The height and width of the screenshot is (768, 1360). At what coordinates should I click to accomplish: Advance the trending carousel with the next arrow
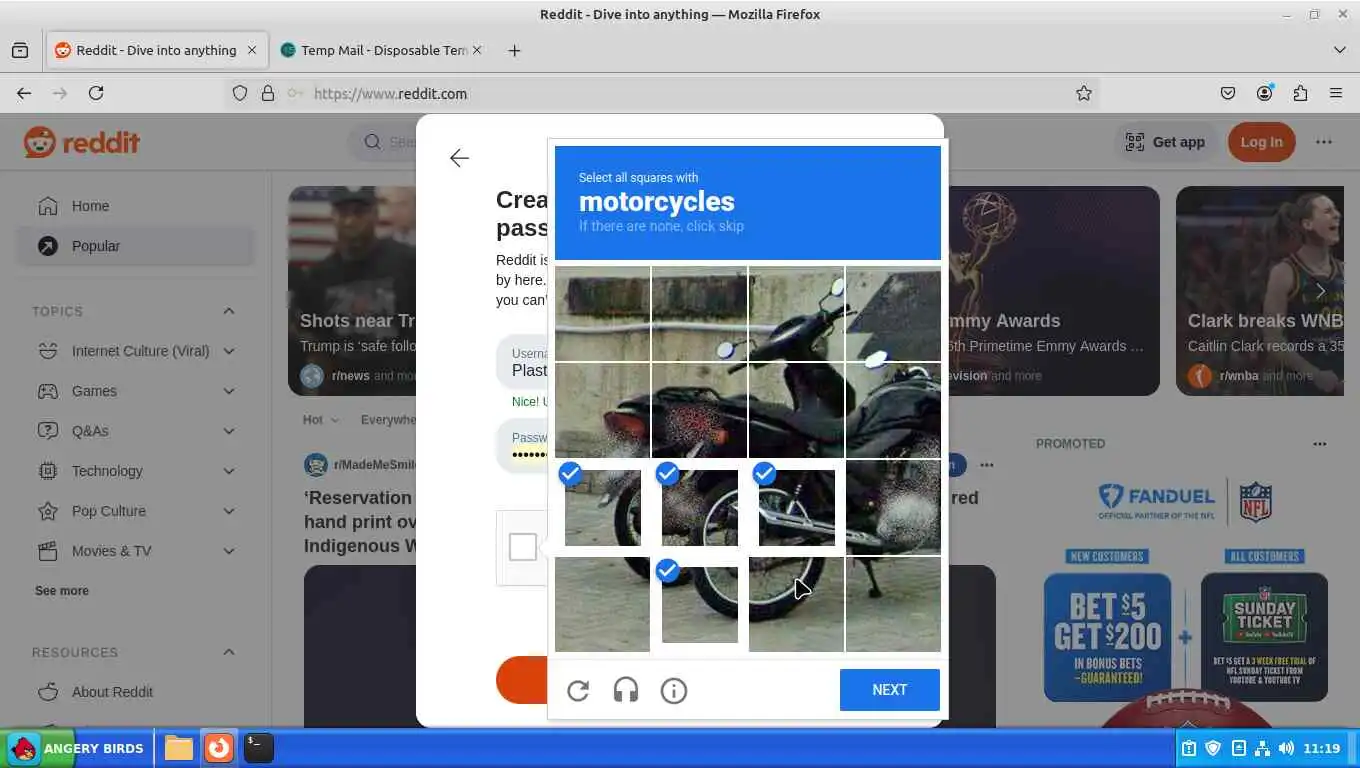click(x=1320, y=291)
